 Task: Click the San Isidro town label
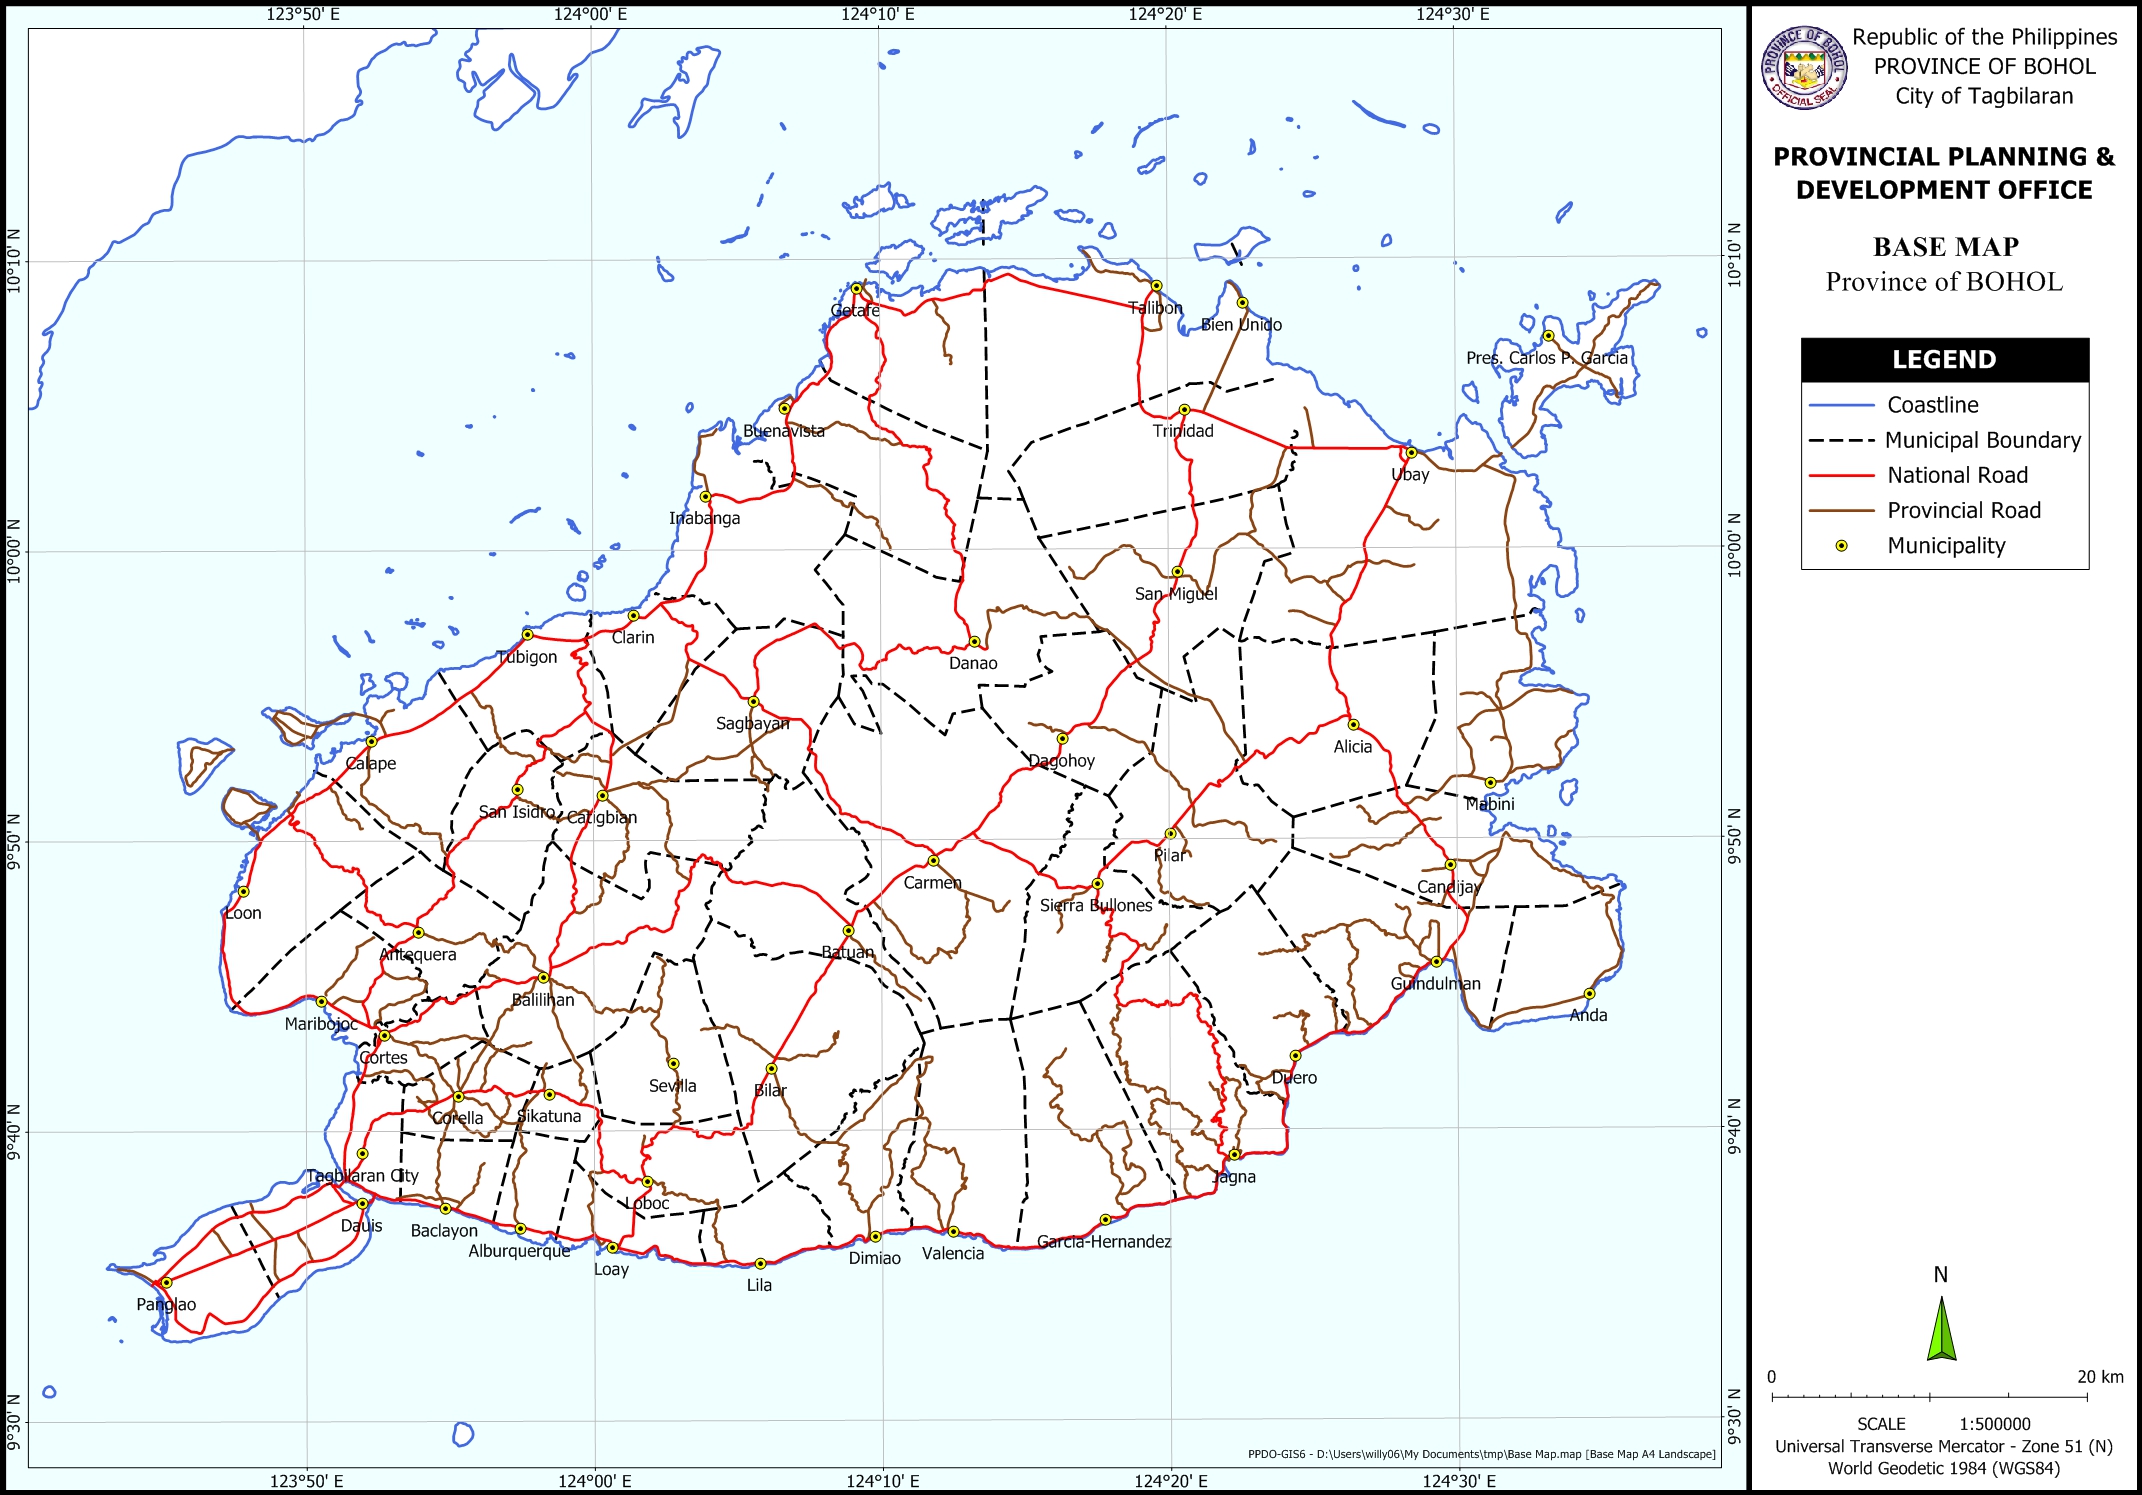[516, 813]
